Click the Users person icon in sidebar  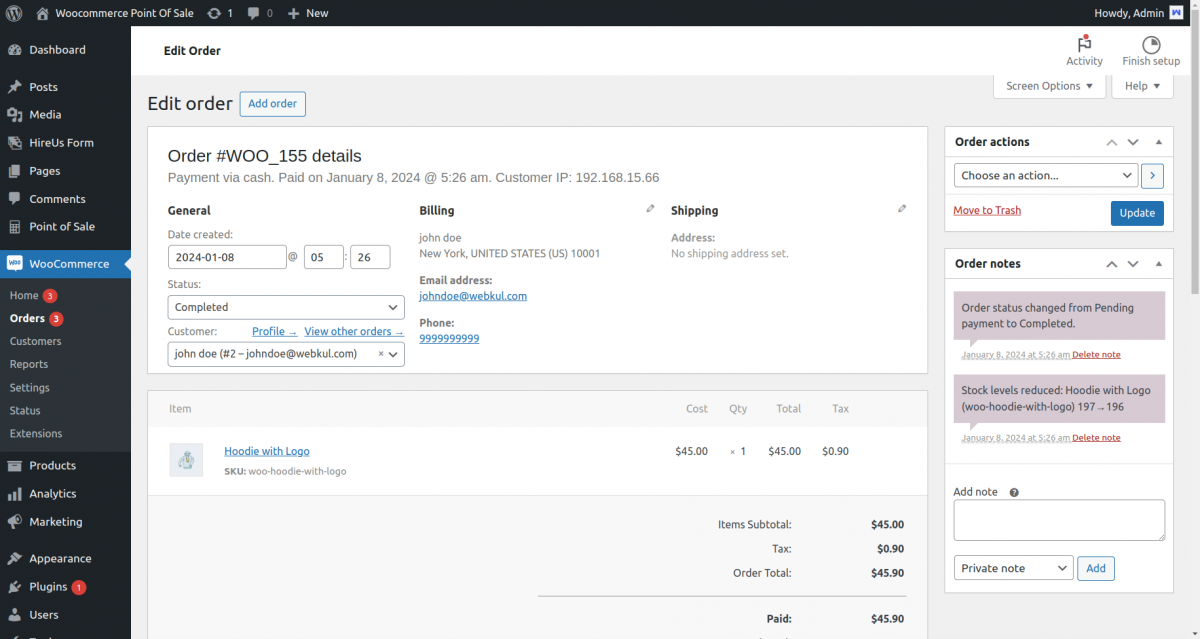coord(15,615)
